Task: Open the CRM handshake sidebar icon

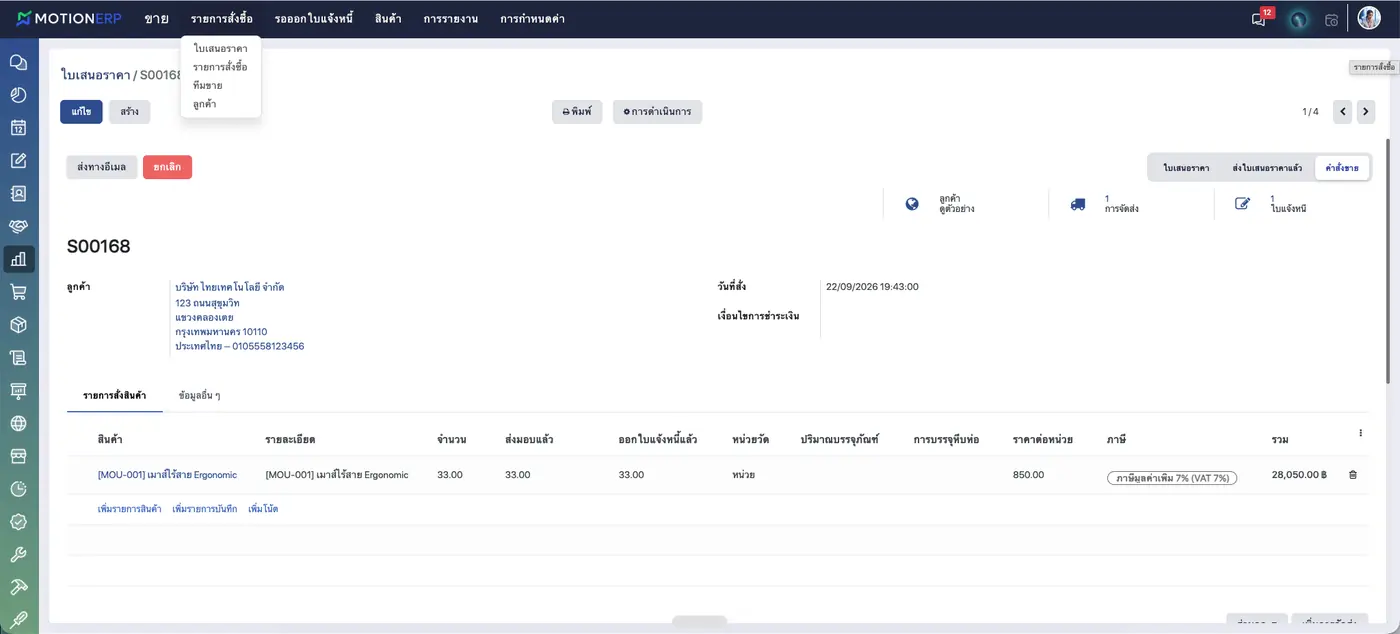Action: (18, 226)
